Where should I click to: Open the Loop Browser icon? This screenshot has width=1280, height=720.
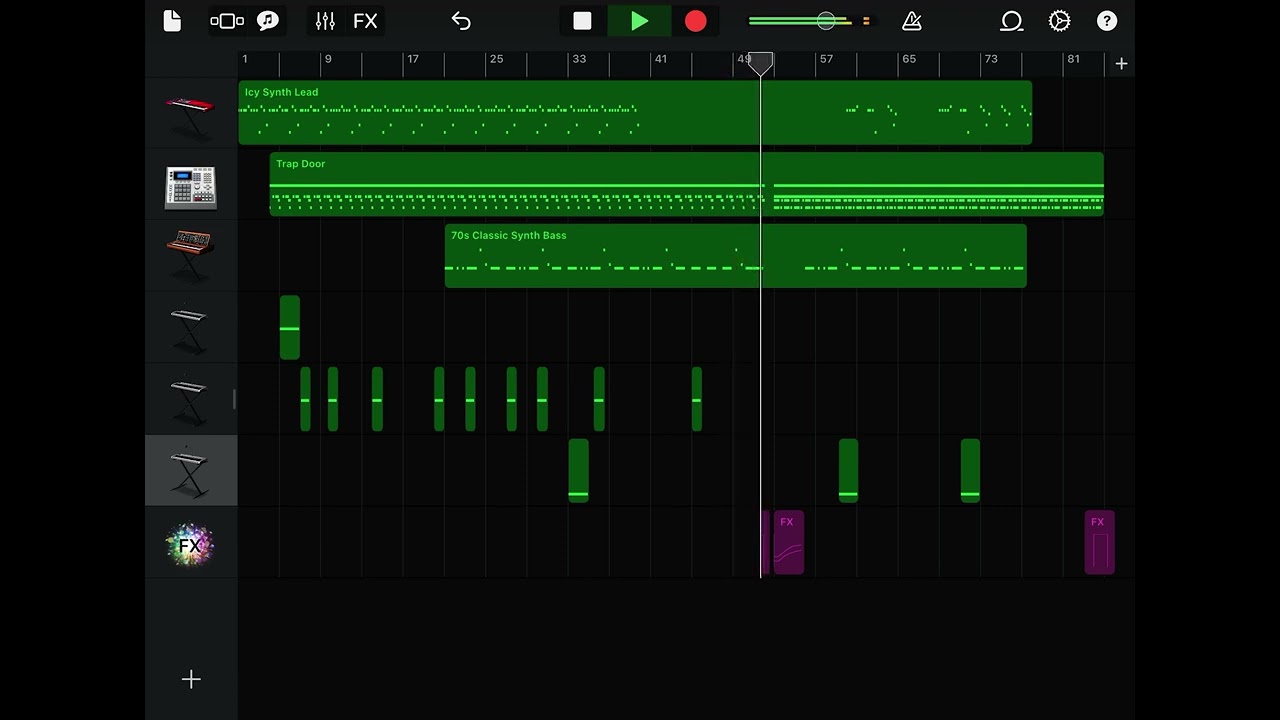(x=1012, y=21)
